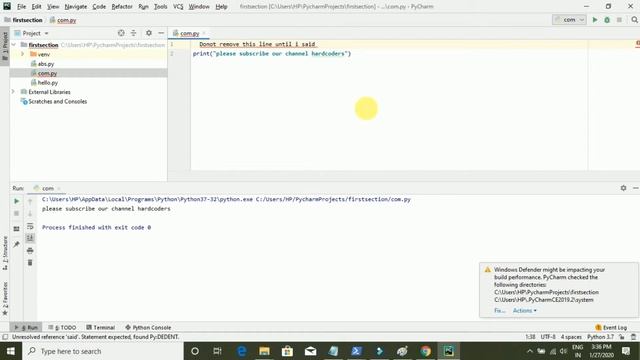Toggle the Run tool window button
Screen dimensions: 640x360
[x=26, y=327]
